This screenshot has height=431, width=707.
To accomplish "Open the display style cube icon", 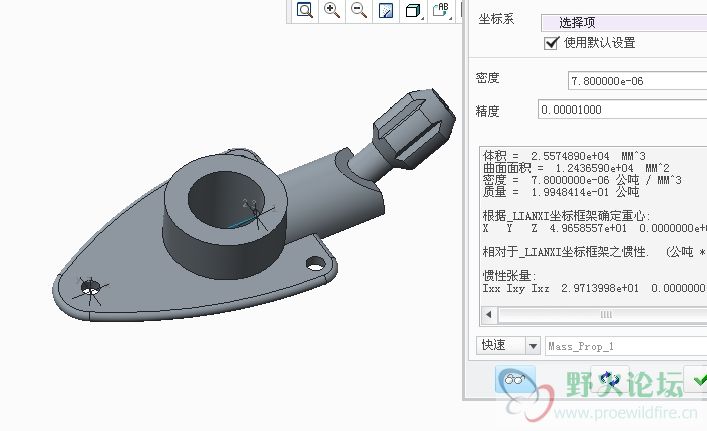I will [413, 10].
